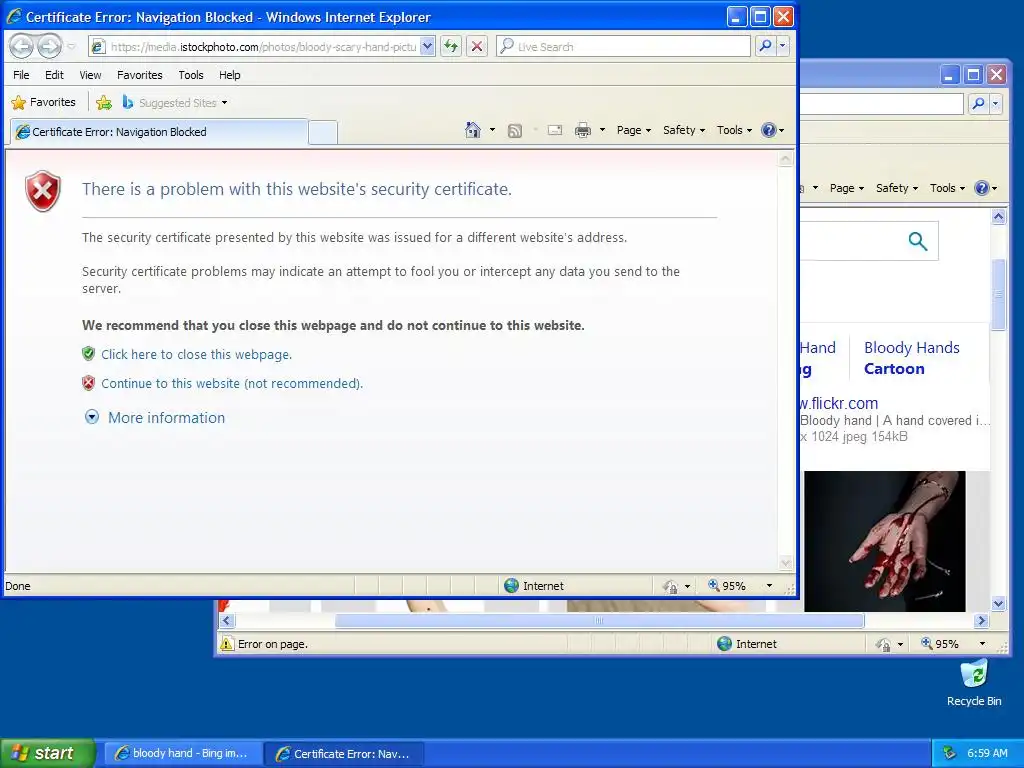Open the Home button dropdown arrow
The width and height of the screenshot is (1024, 768).
pyautogui.click(x=492, y=130)
